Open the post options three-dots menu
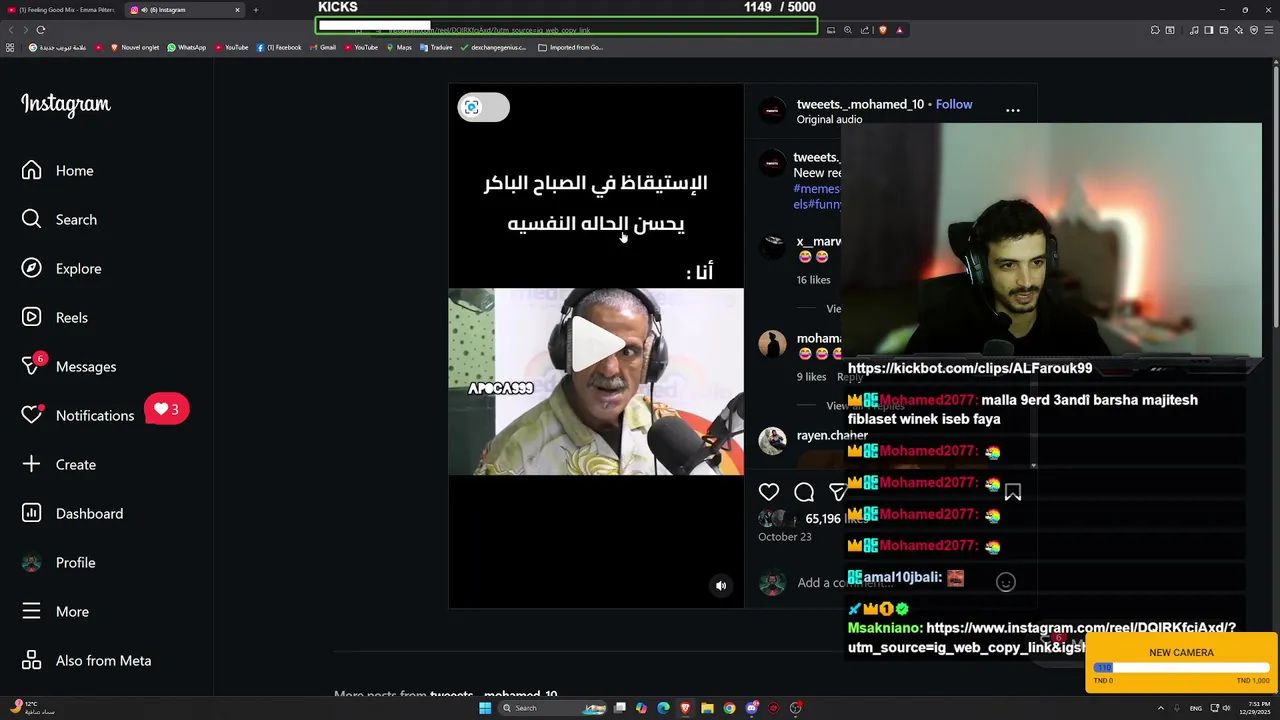 click(1013, 111)
